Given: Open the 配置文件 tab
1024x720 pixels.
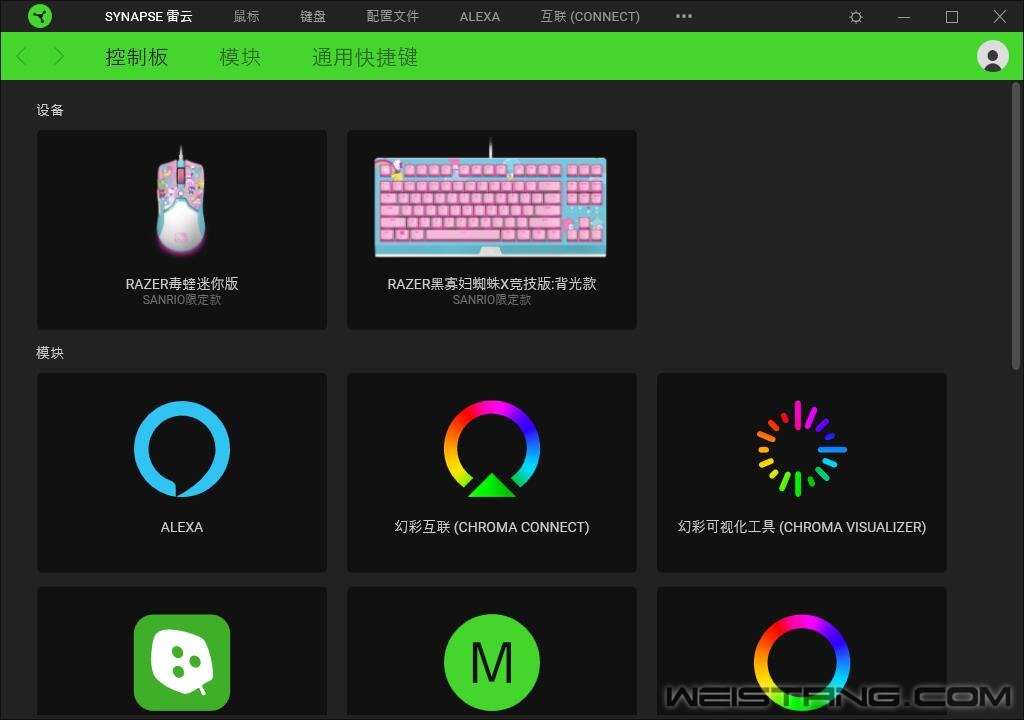Looking at the screenshot, I should (x=392, y=16).
